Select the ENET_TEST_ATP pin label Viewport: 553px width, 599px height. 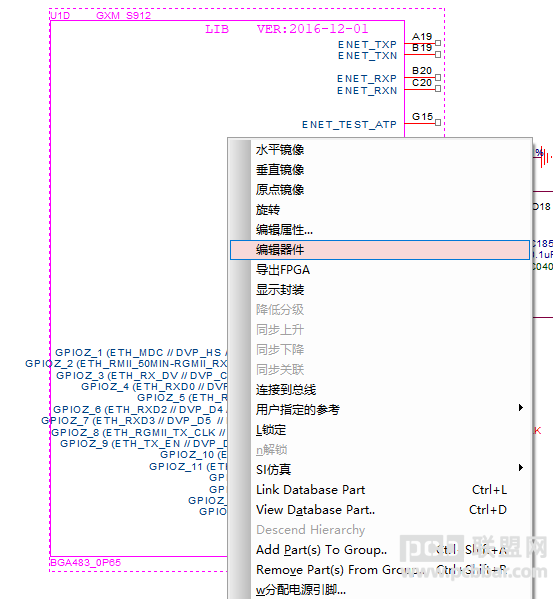[x=349, y=125]
